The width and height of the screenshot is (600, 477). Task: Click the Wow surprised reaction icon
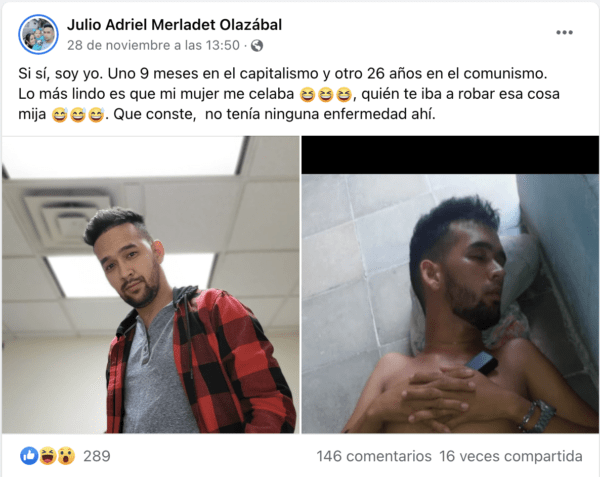66,456
